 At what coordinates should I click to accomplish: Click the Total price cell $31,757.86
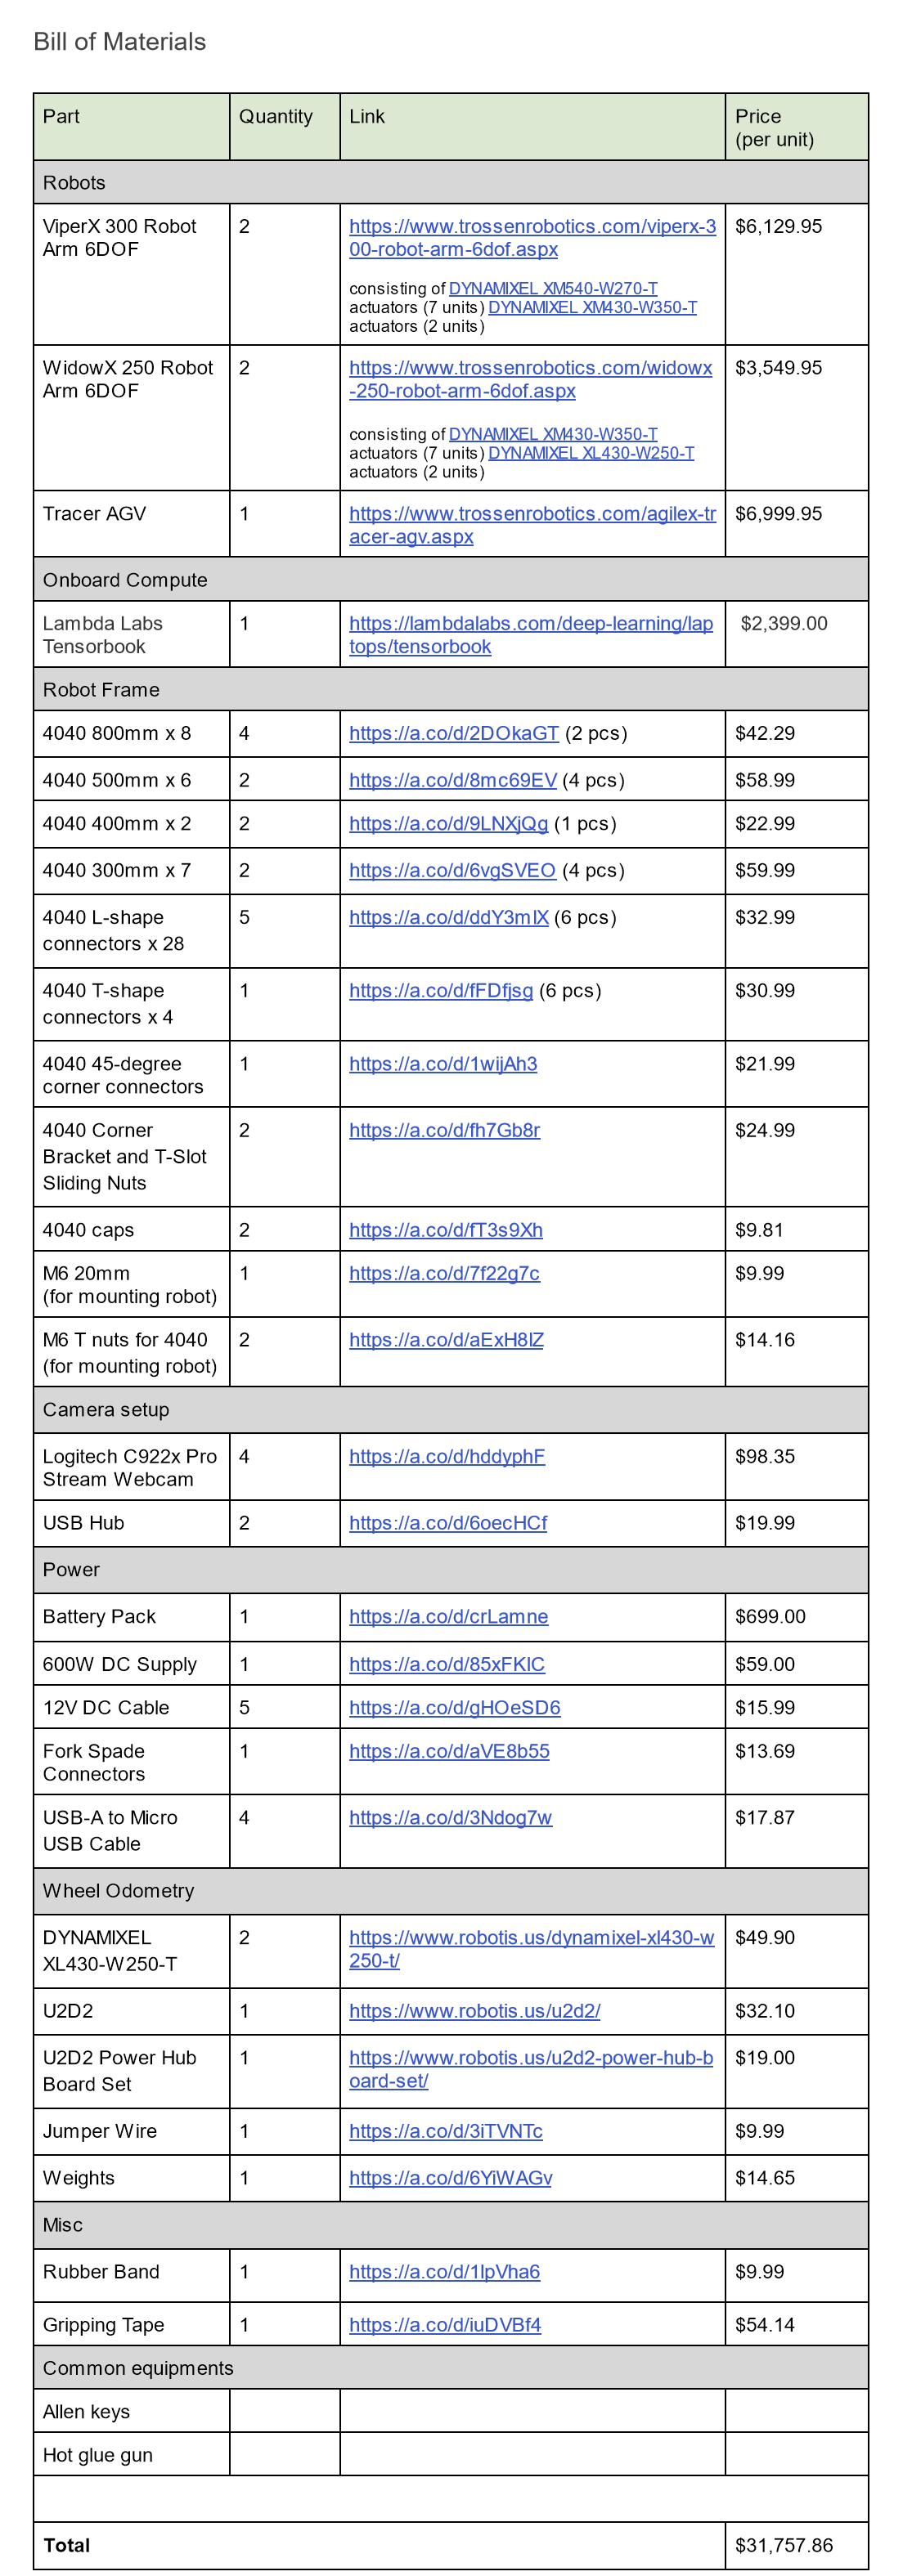click(x=783, y=2545)
